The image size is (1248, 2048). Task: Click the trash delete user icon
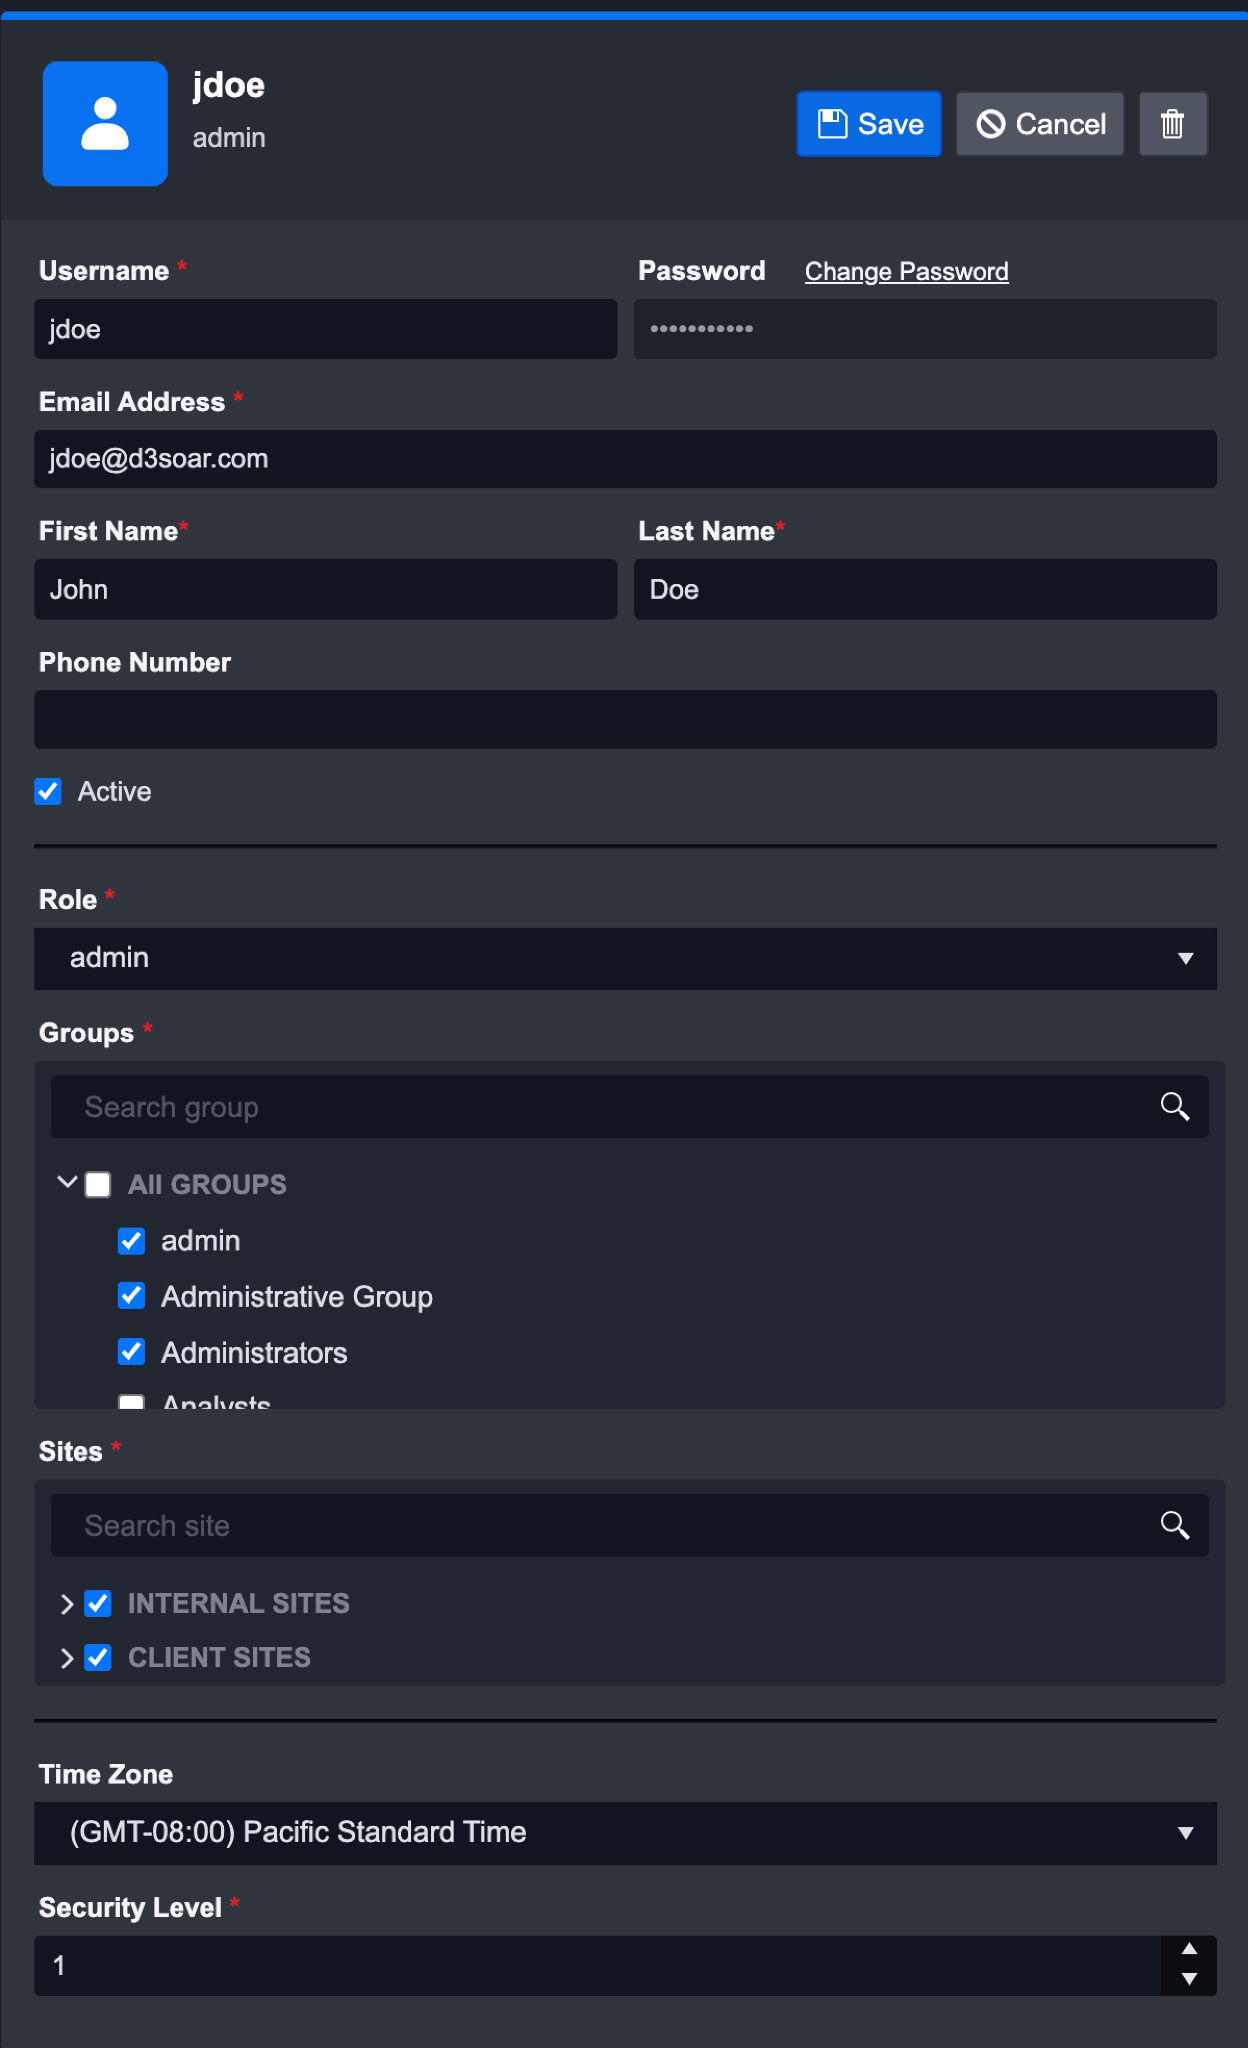pos(1172,124)
